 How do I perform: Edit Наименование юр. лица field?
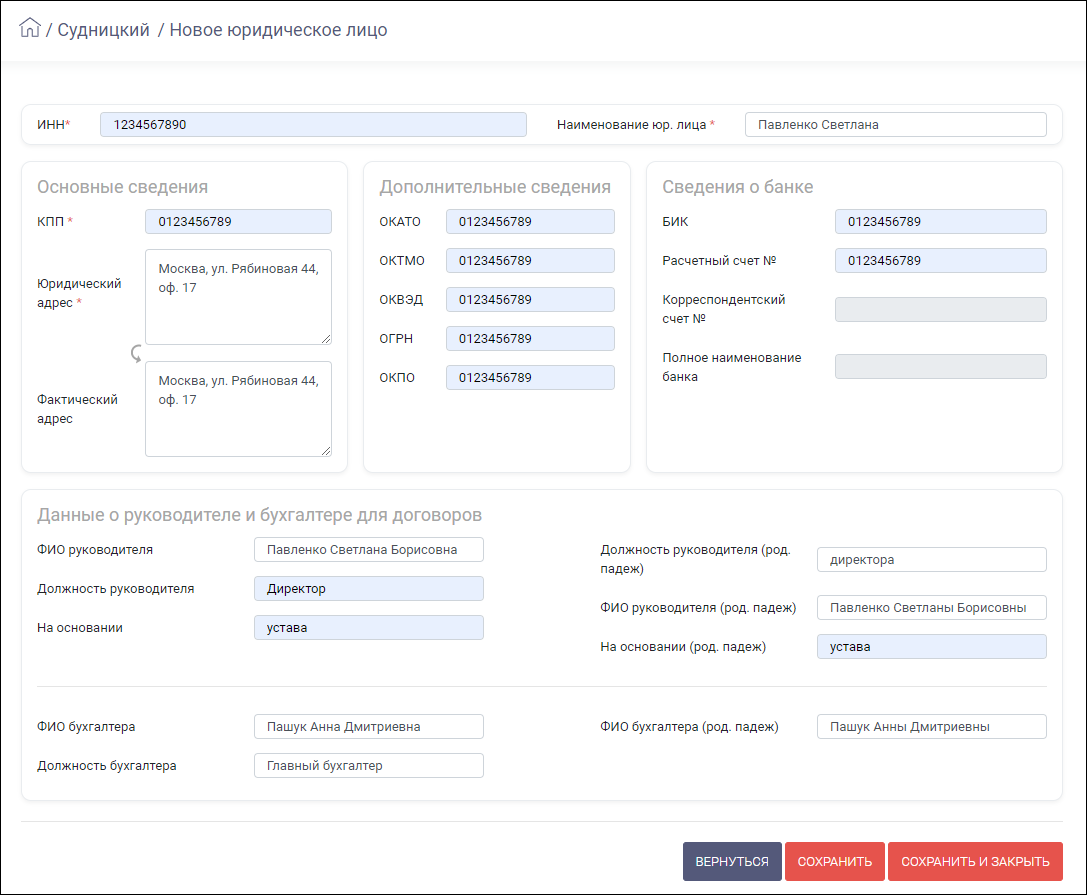(896, 125)
